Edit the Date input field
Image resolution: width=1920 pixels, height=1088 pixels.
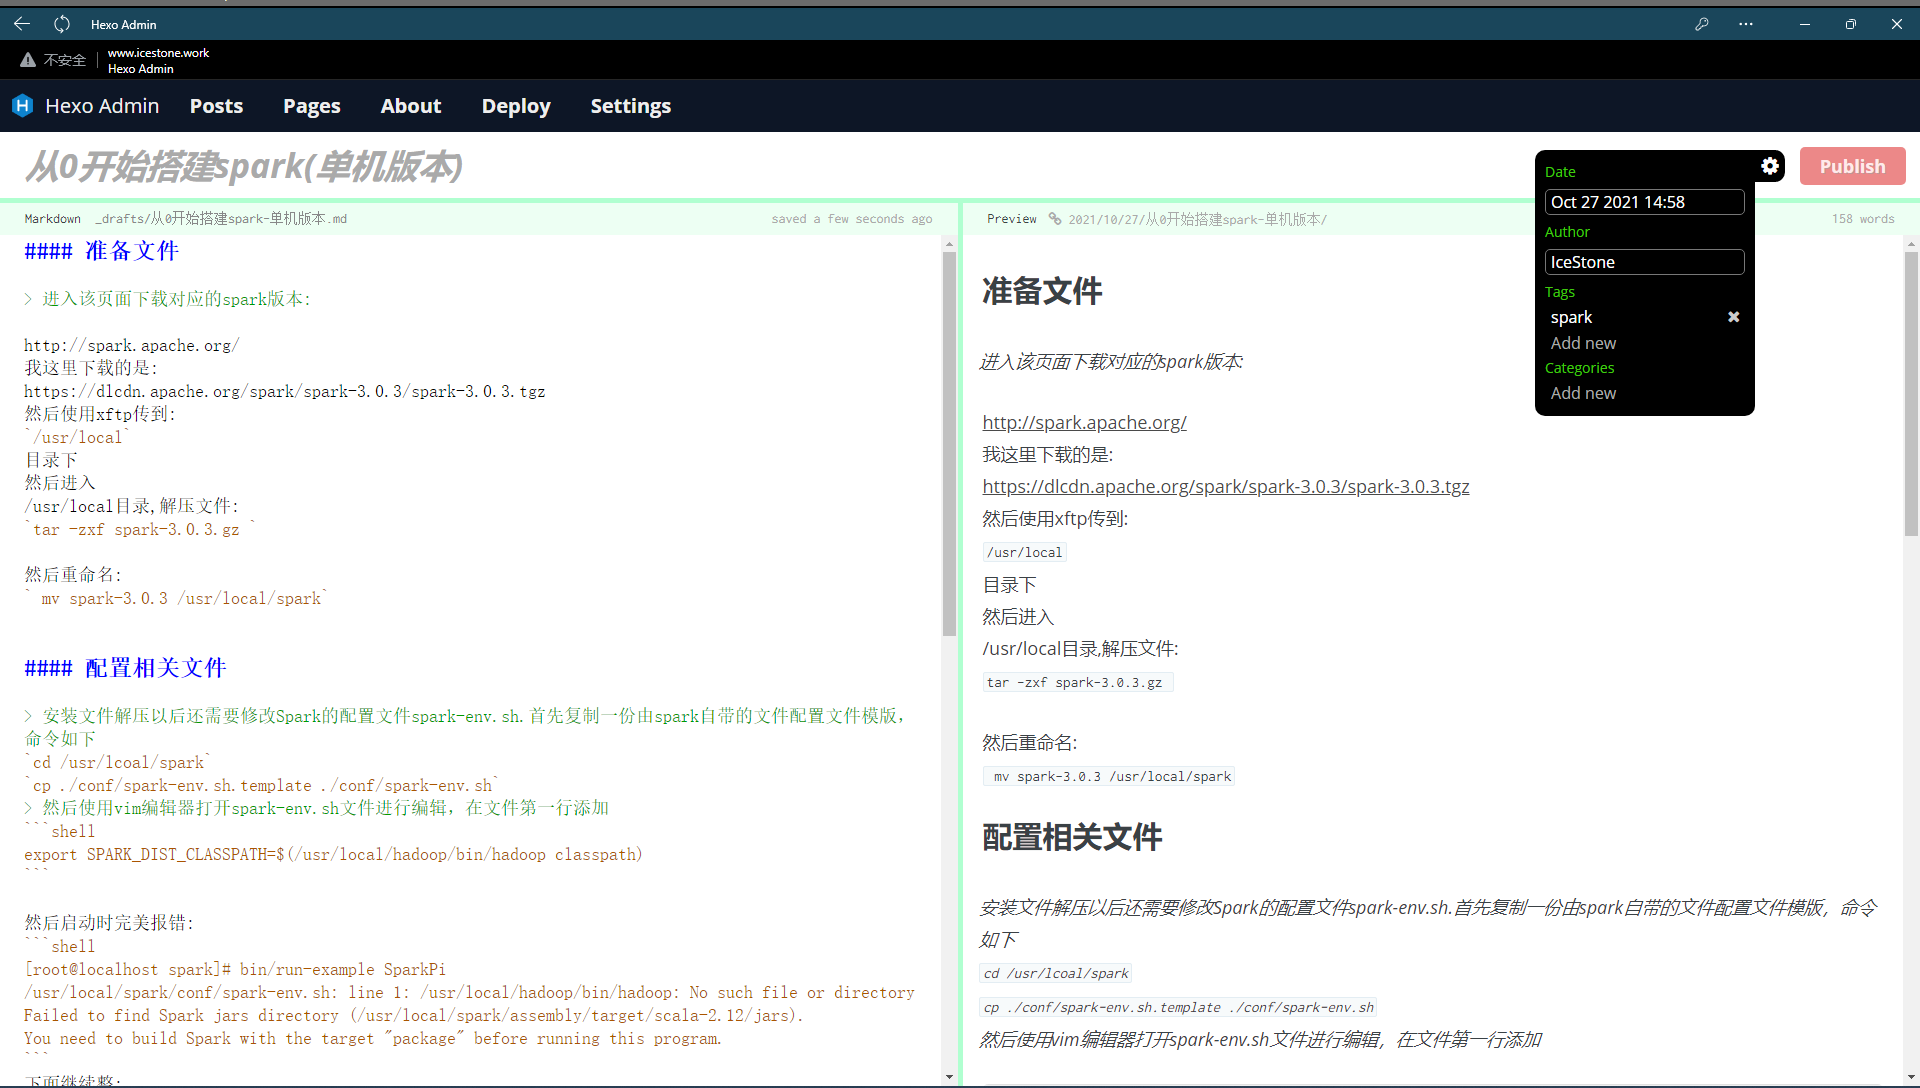tap(1644, 202)
